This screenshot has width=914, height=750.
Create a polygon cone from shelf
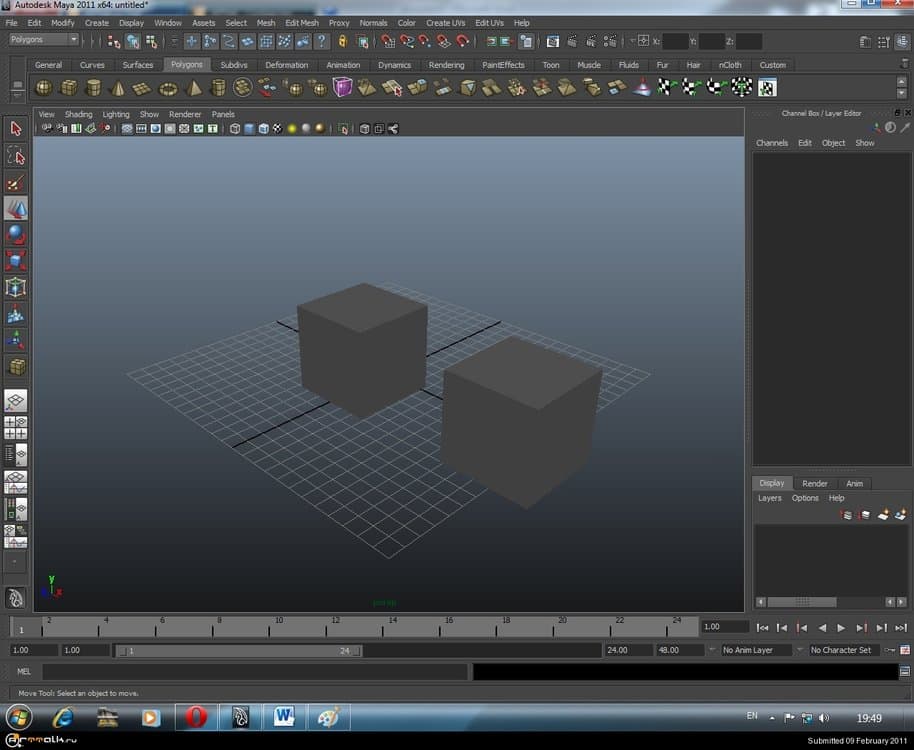[x=118, y=88]
